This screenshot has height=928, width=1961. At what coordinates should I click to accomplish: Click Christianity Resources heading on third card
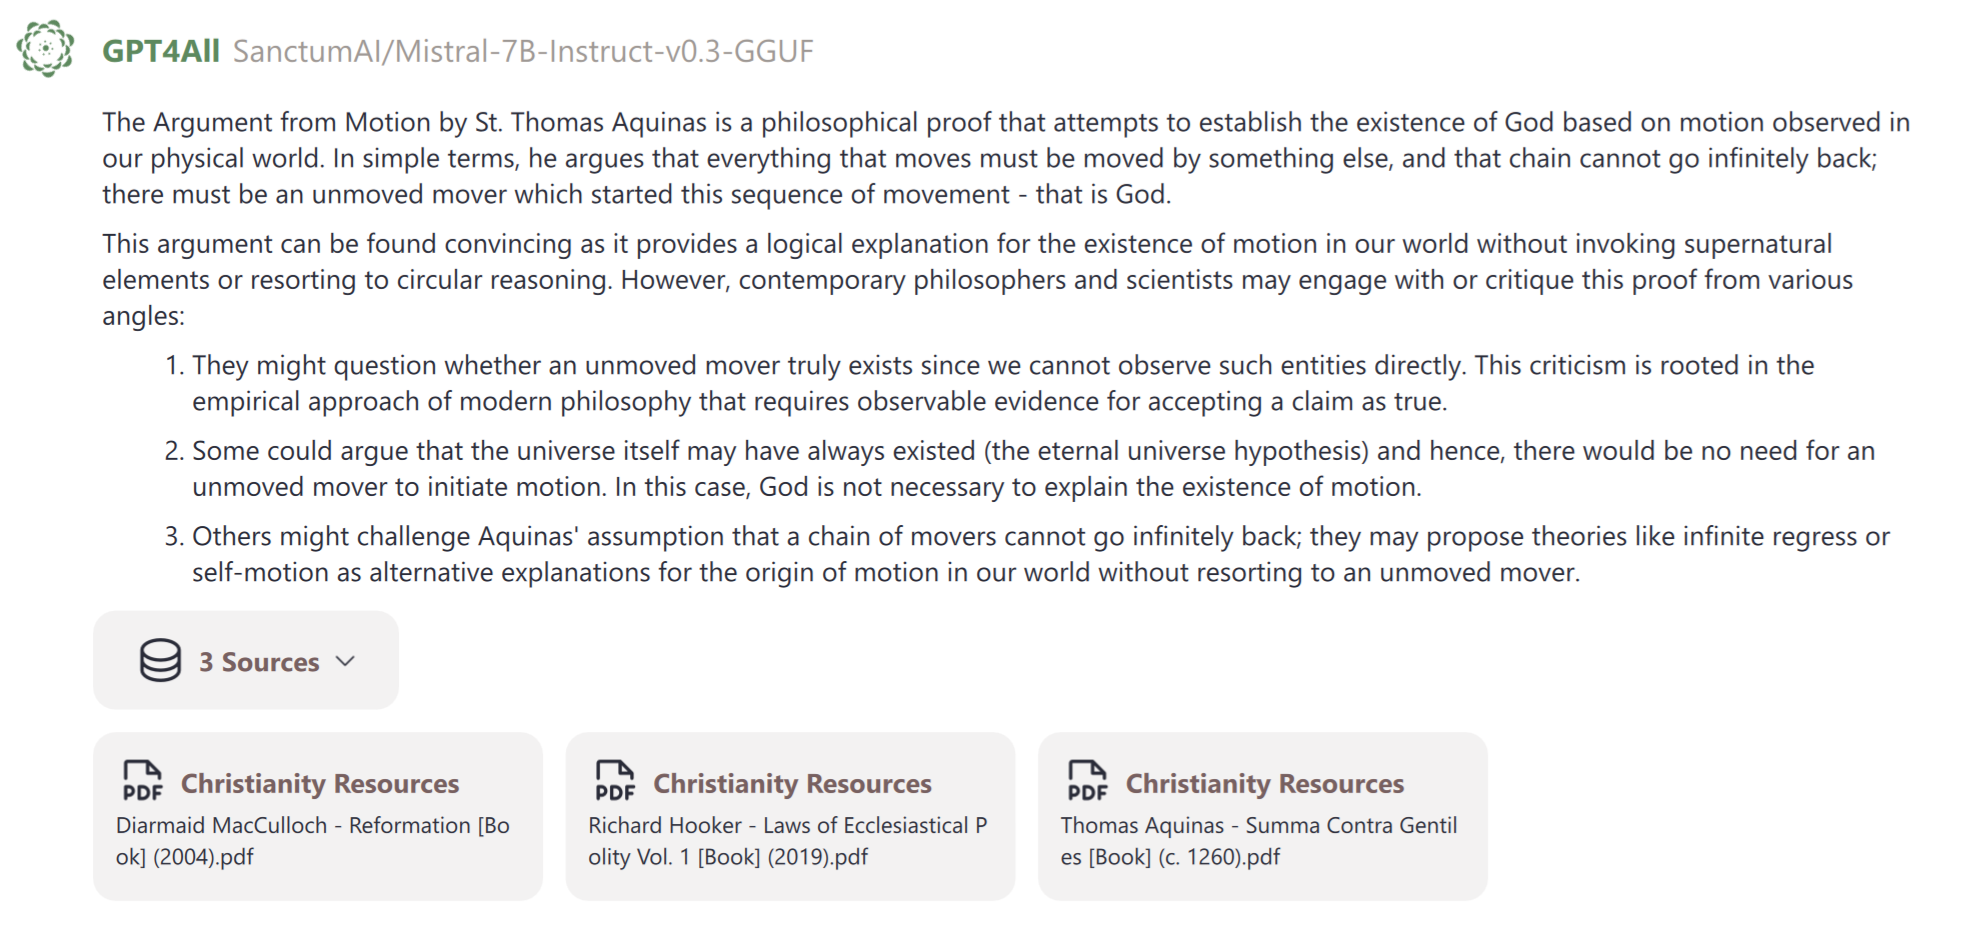coord(1265,783)
